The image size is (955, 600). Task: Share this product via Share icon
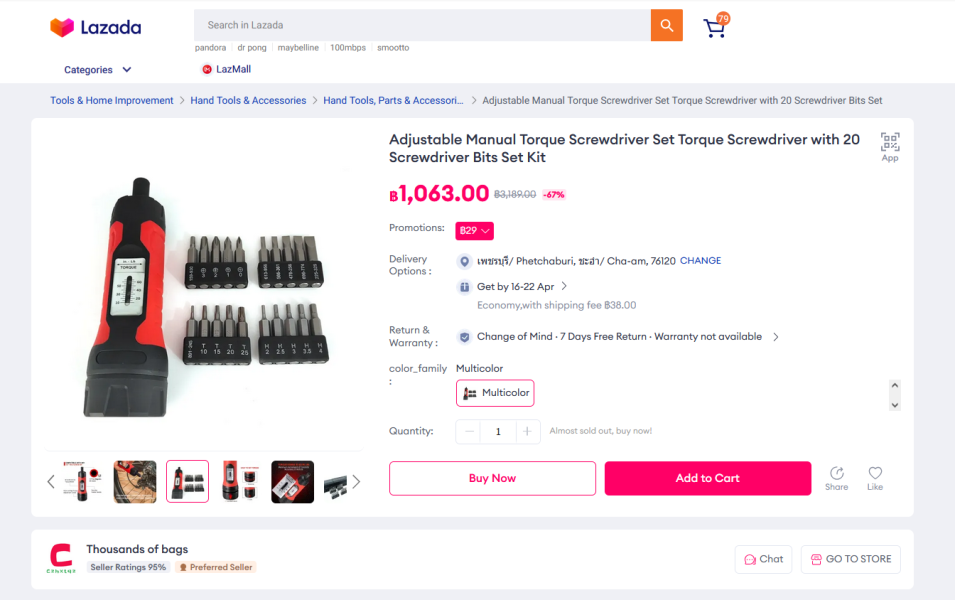[836, 478]
